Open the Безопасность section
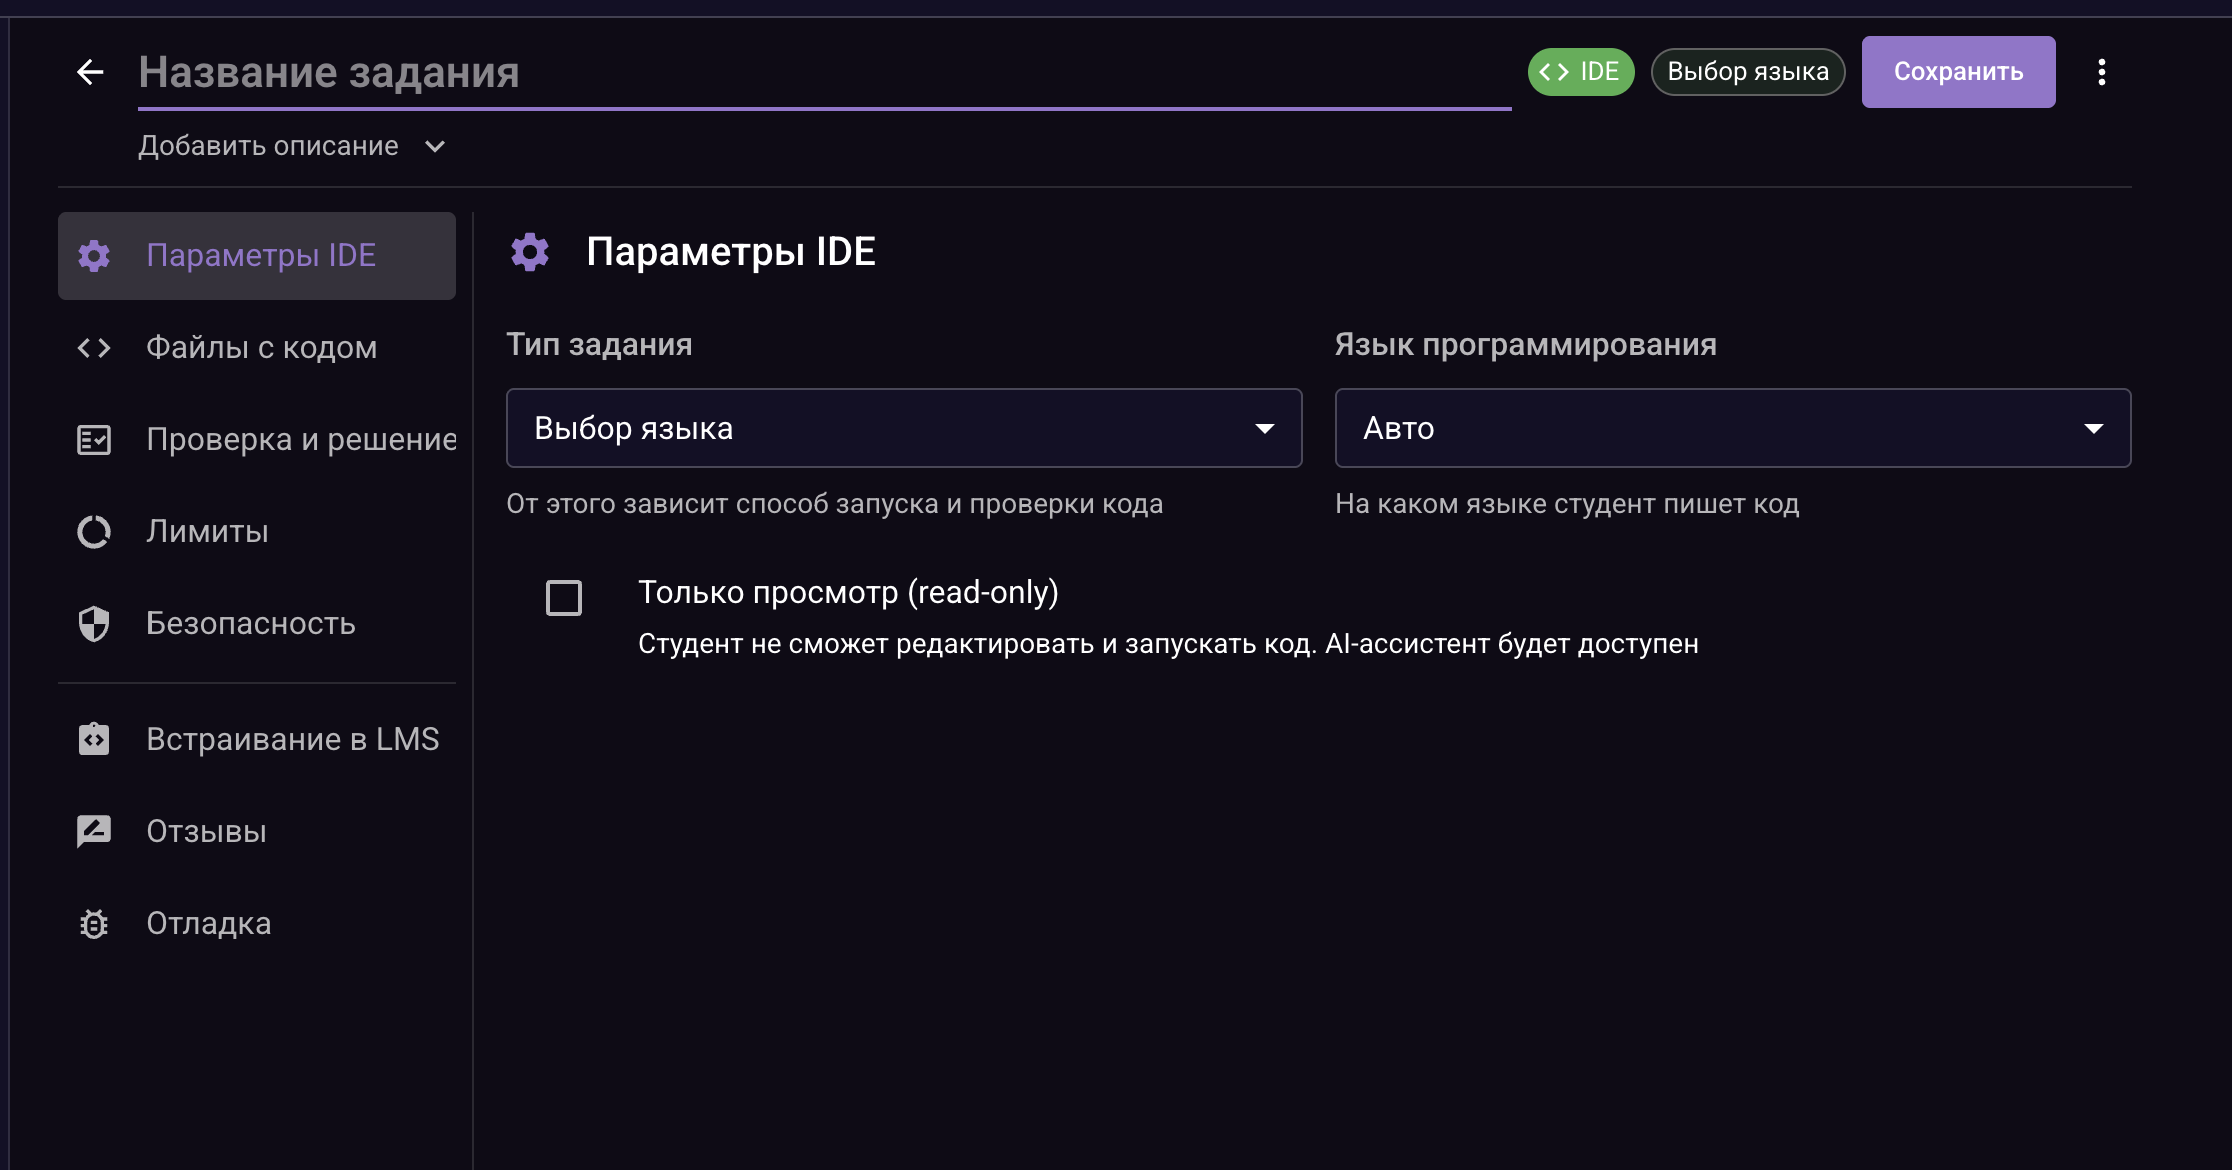The image size is (2232, 1170). click(x=257, y=624)
